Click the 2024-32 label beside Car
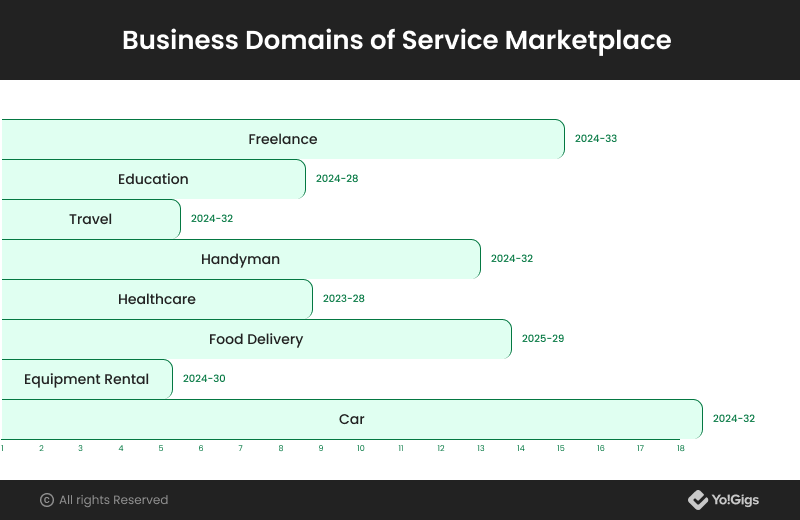800x520 pixels. click(734, 418)
